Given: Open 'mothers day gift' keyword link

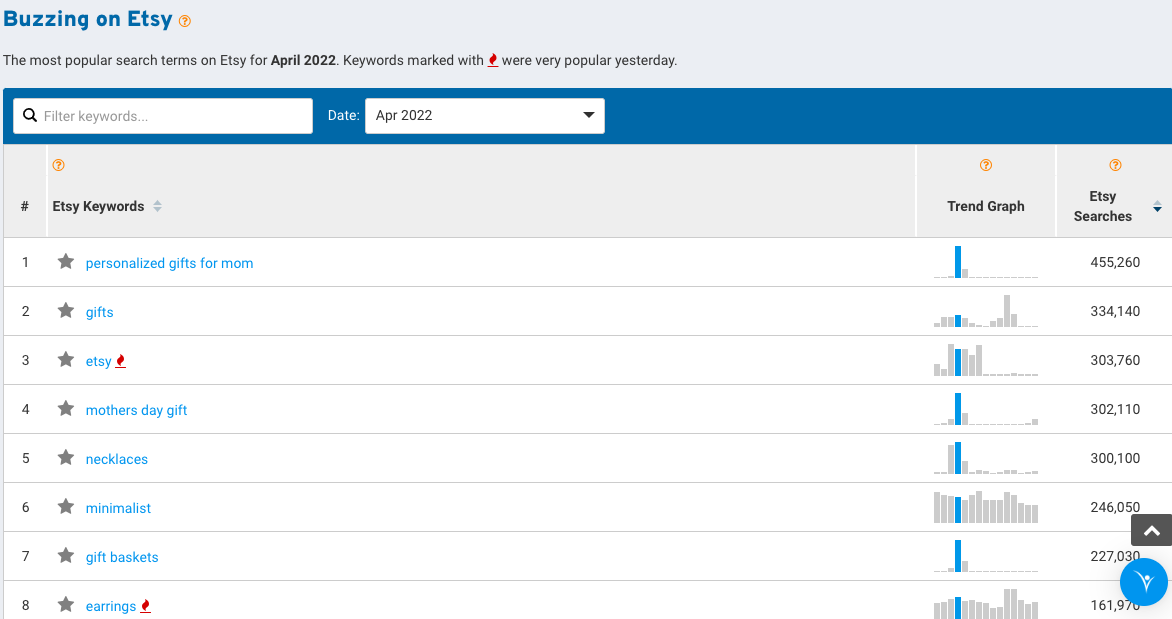Looking at the screenshot, I should click(136, 410).
